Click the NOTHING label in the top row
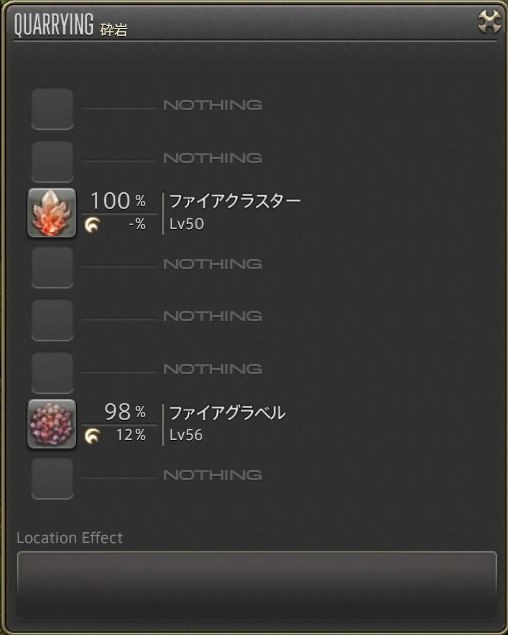Image resolution: width=508 pixels, height=635 pixels. [212, 105]
